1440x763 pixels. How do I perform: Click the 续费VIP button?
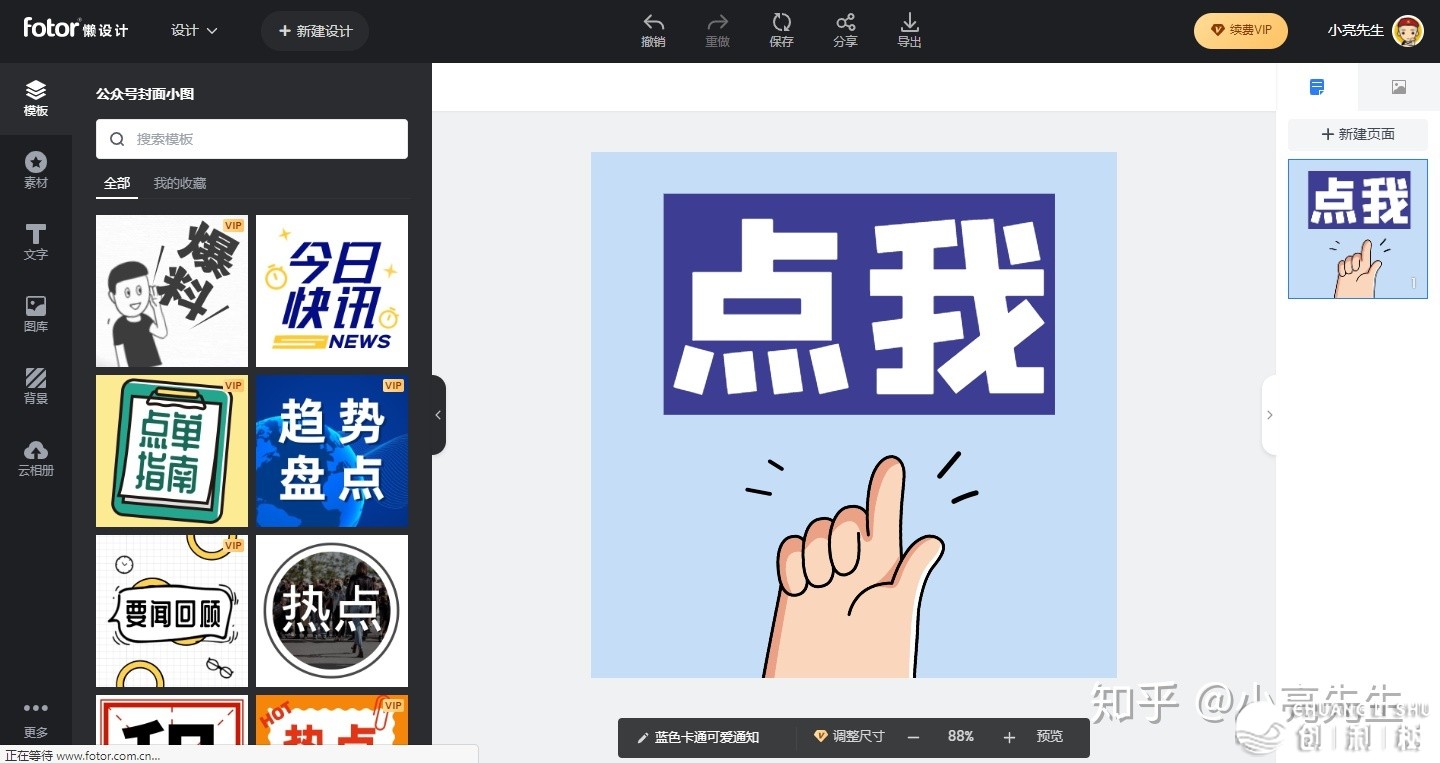point(1241,30)
